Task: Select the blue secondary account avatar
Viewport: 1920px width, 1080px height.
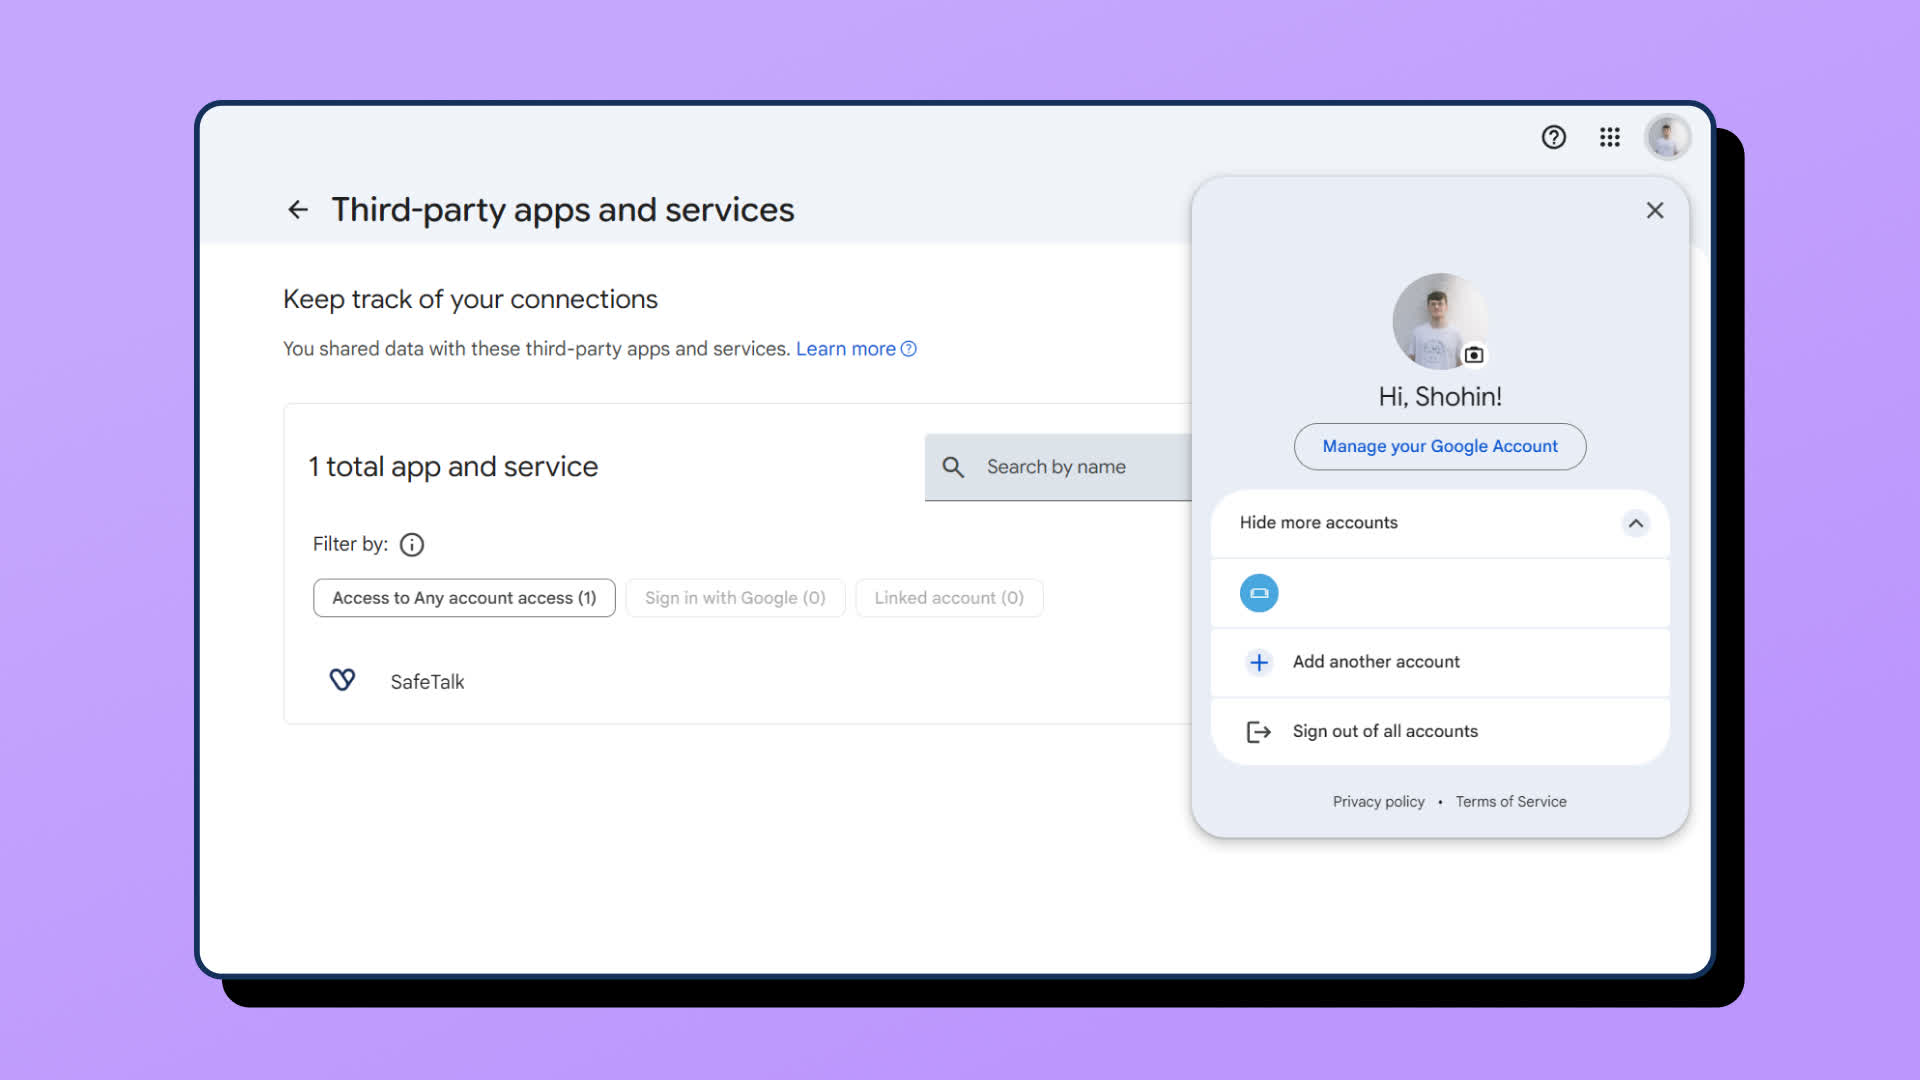Action: [1259, 593]
